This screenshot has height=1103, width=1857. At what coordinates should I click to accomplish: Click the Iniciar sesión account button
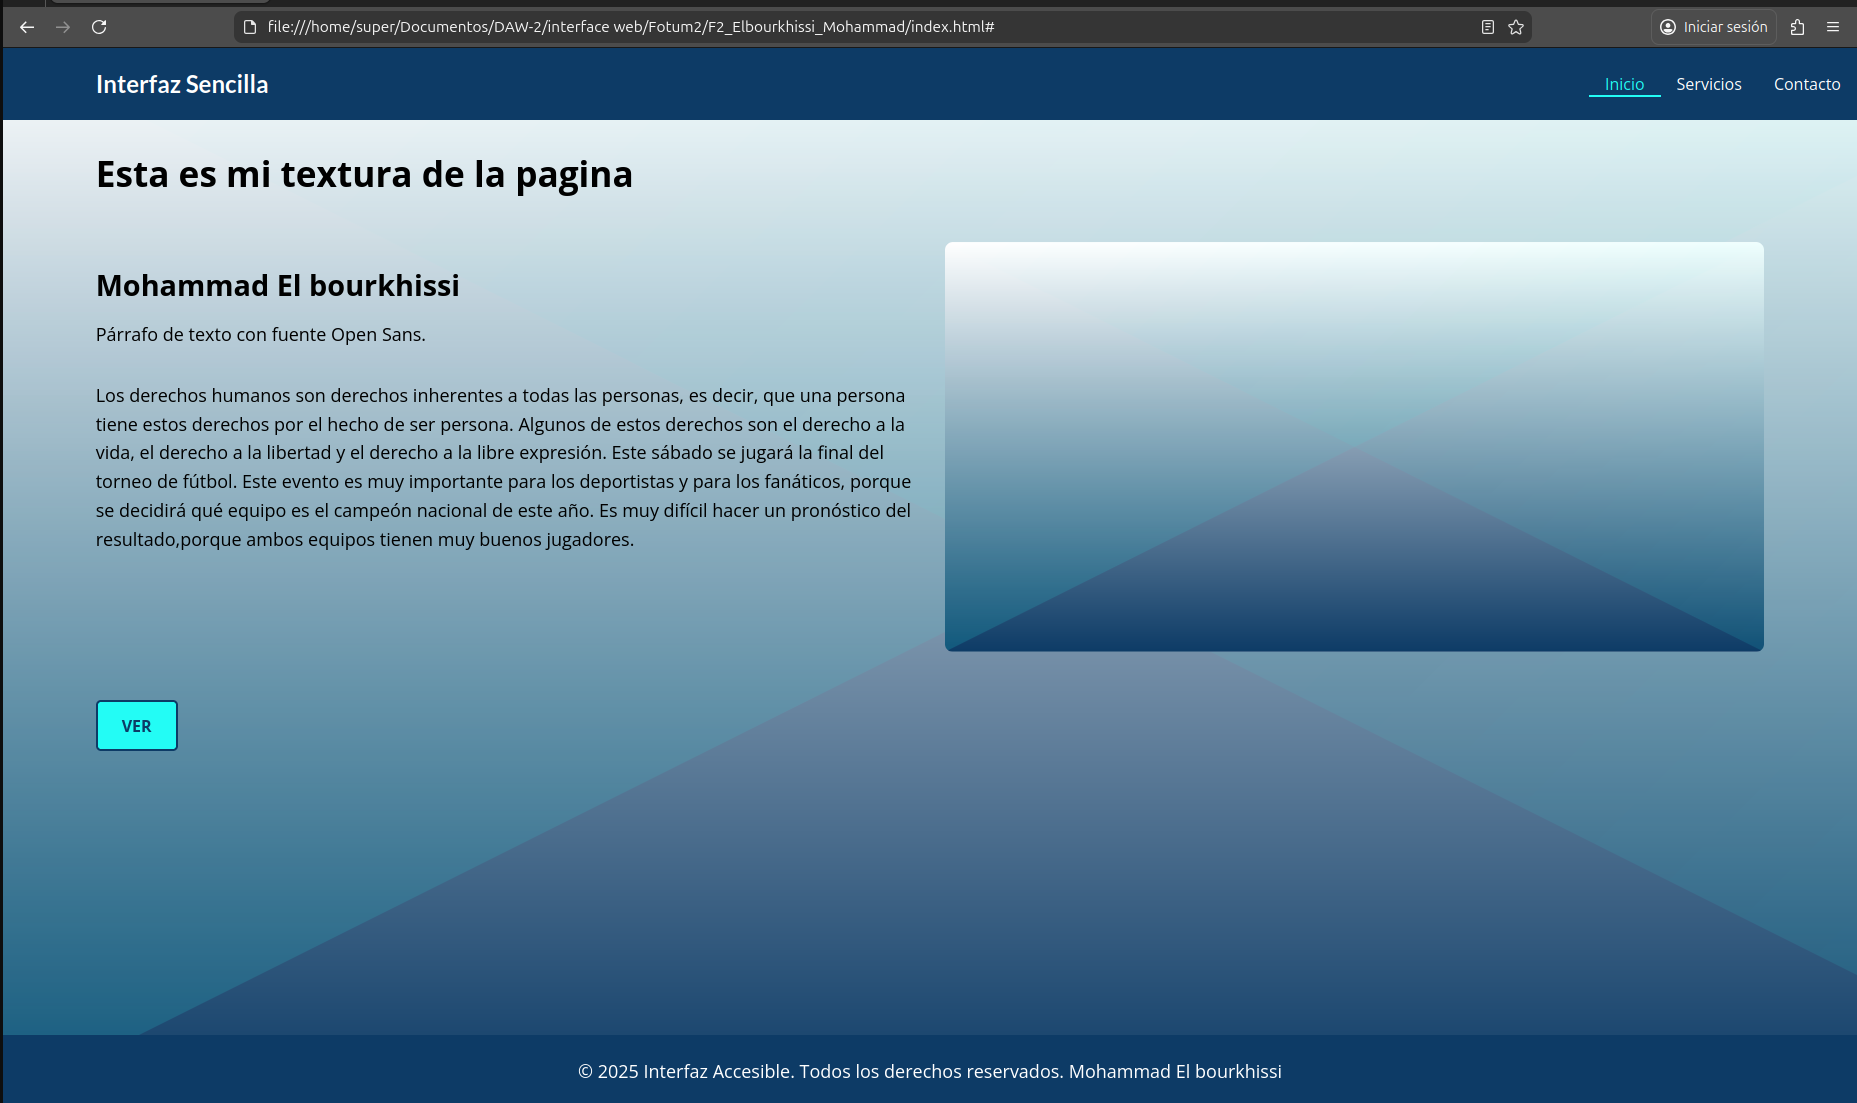1713,27
